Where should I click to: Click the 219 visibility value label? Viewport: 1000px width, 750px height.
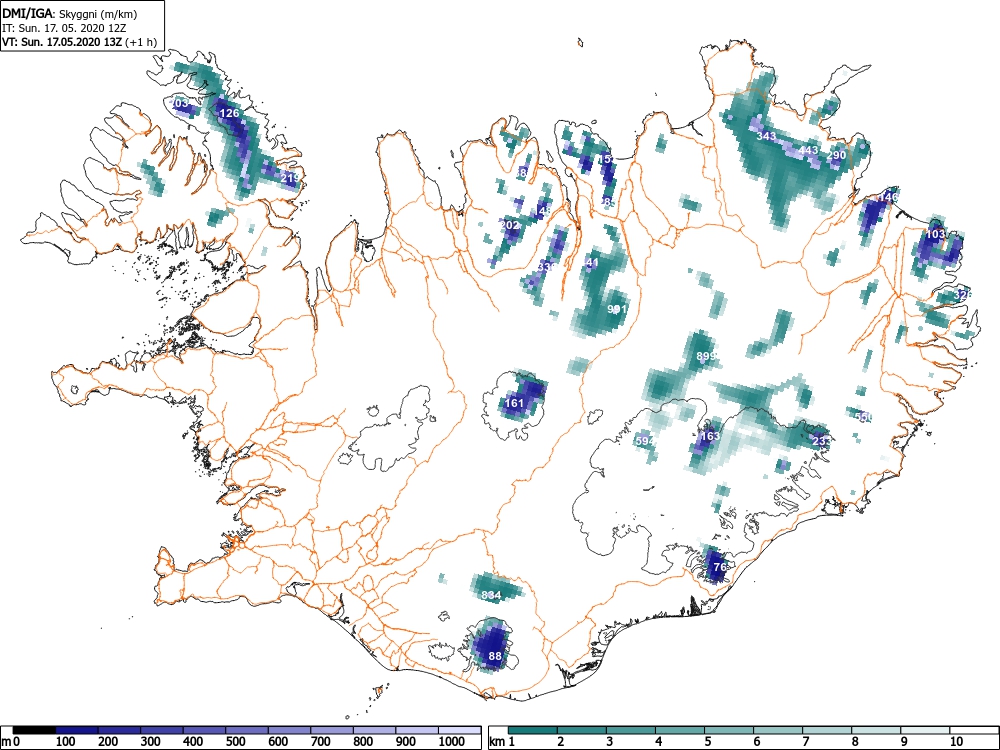(x=290, y=179)
